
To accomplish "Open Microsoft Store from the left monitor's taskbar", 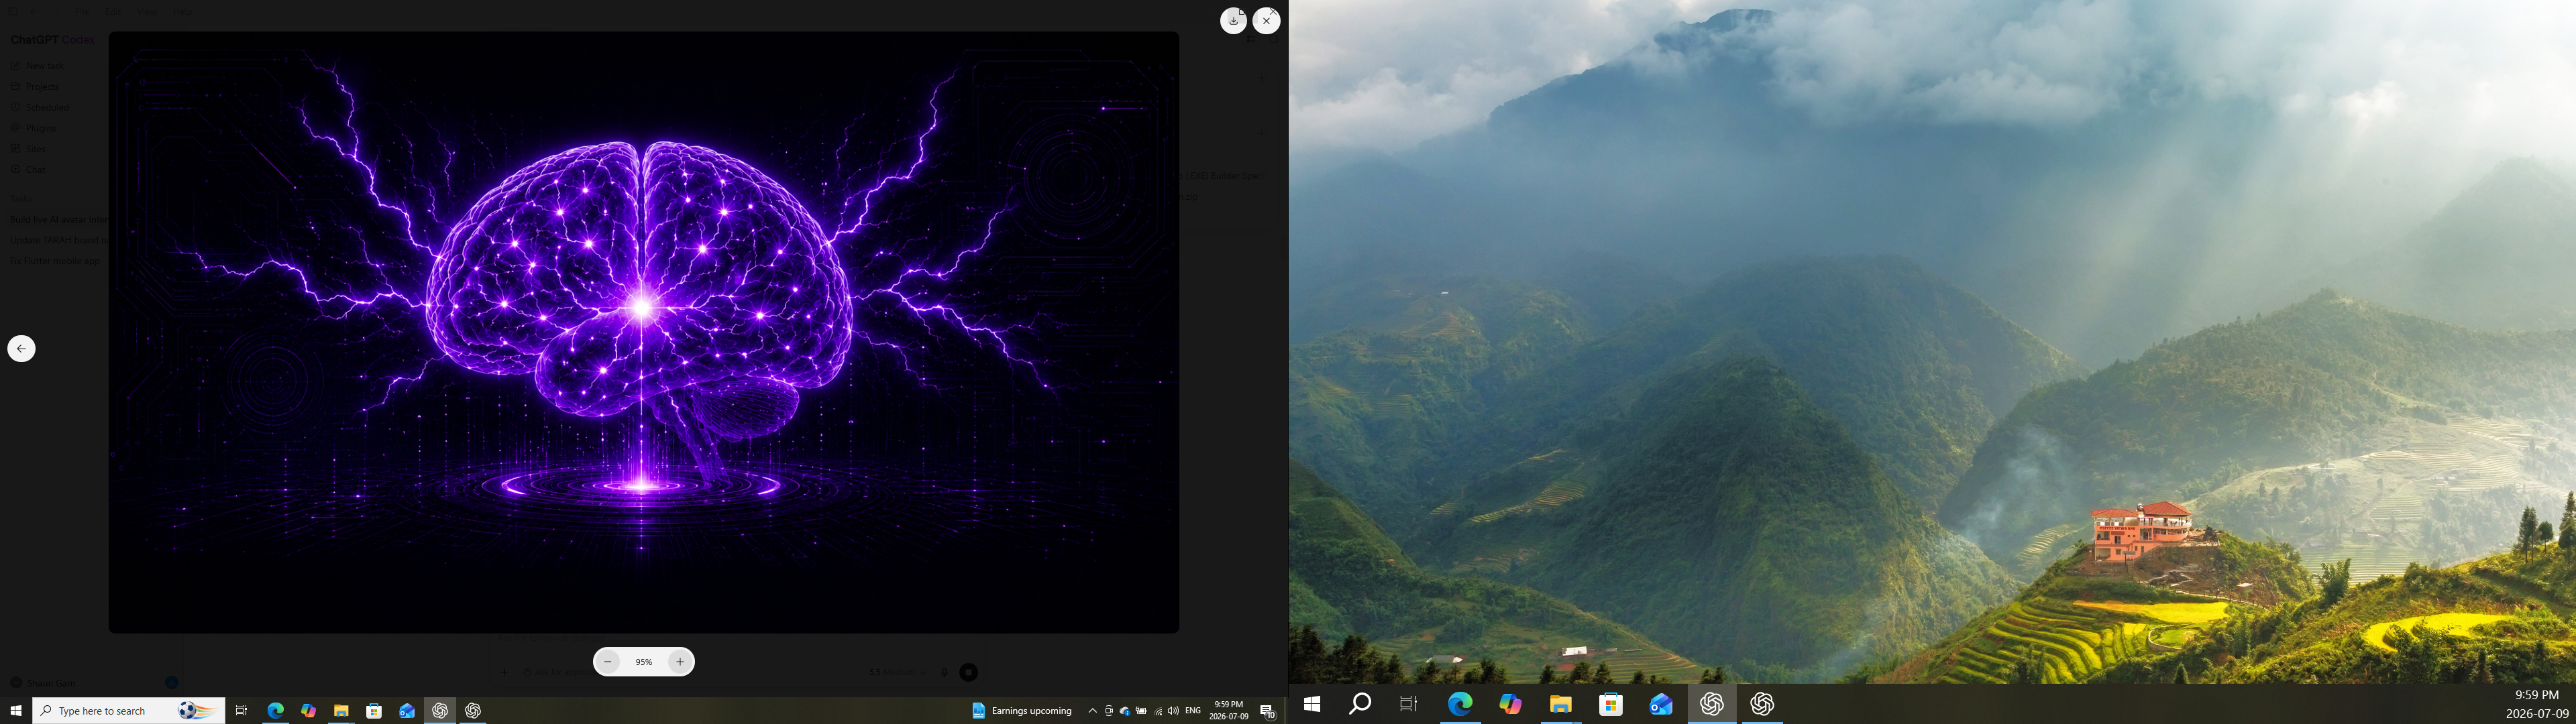I will [374, 711].
